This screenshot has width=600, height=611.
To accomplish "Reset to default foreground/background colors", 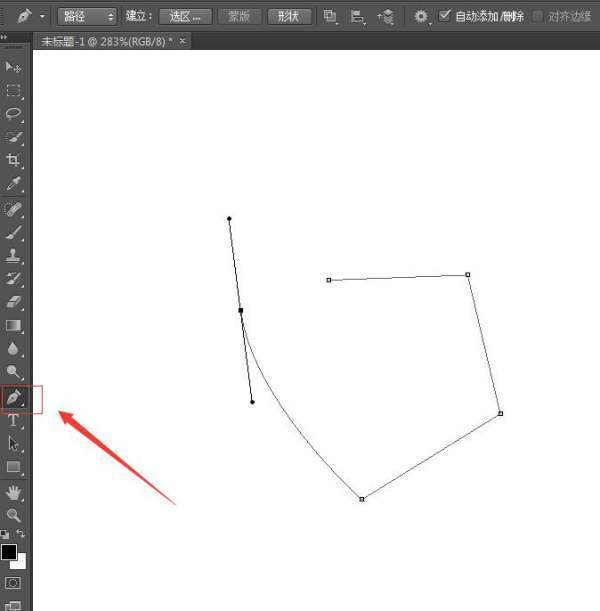I will [5, 534].
